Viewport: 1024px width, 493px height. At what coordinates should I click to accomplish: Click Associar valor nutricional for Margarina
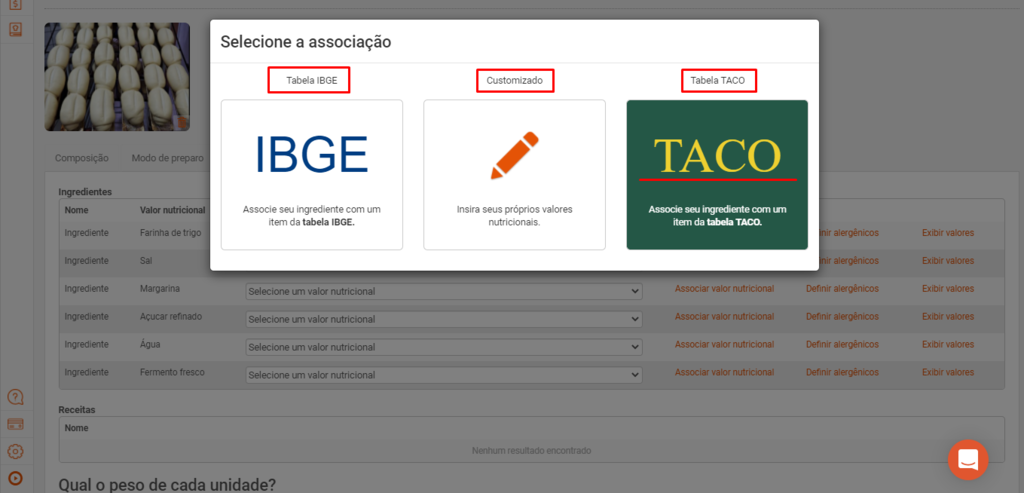coord(724,289)
